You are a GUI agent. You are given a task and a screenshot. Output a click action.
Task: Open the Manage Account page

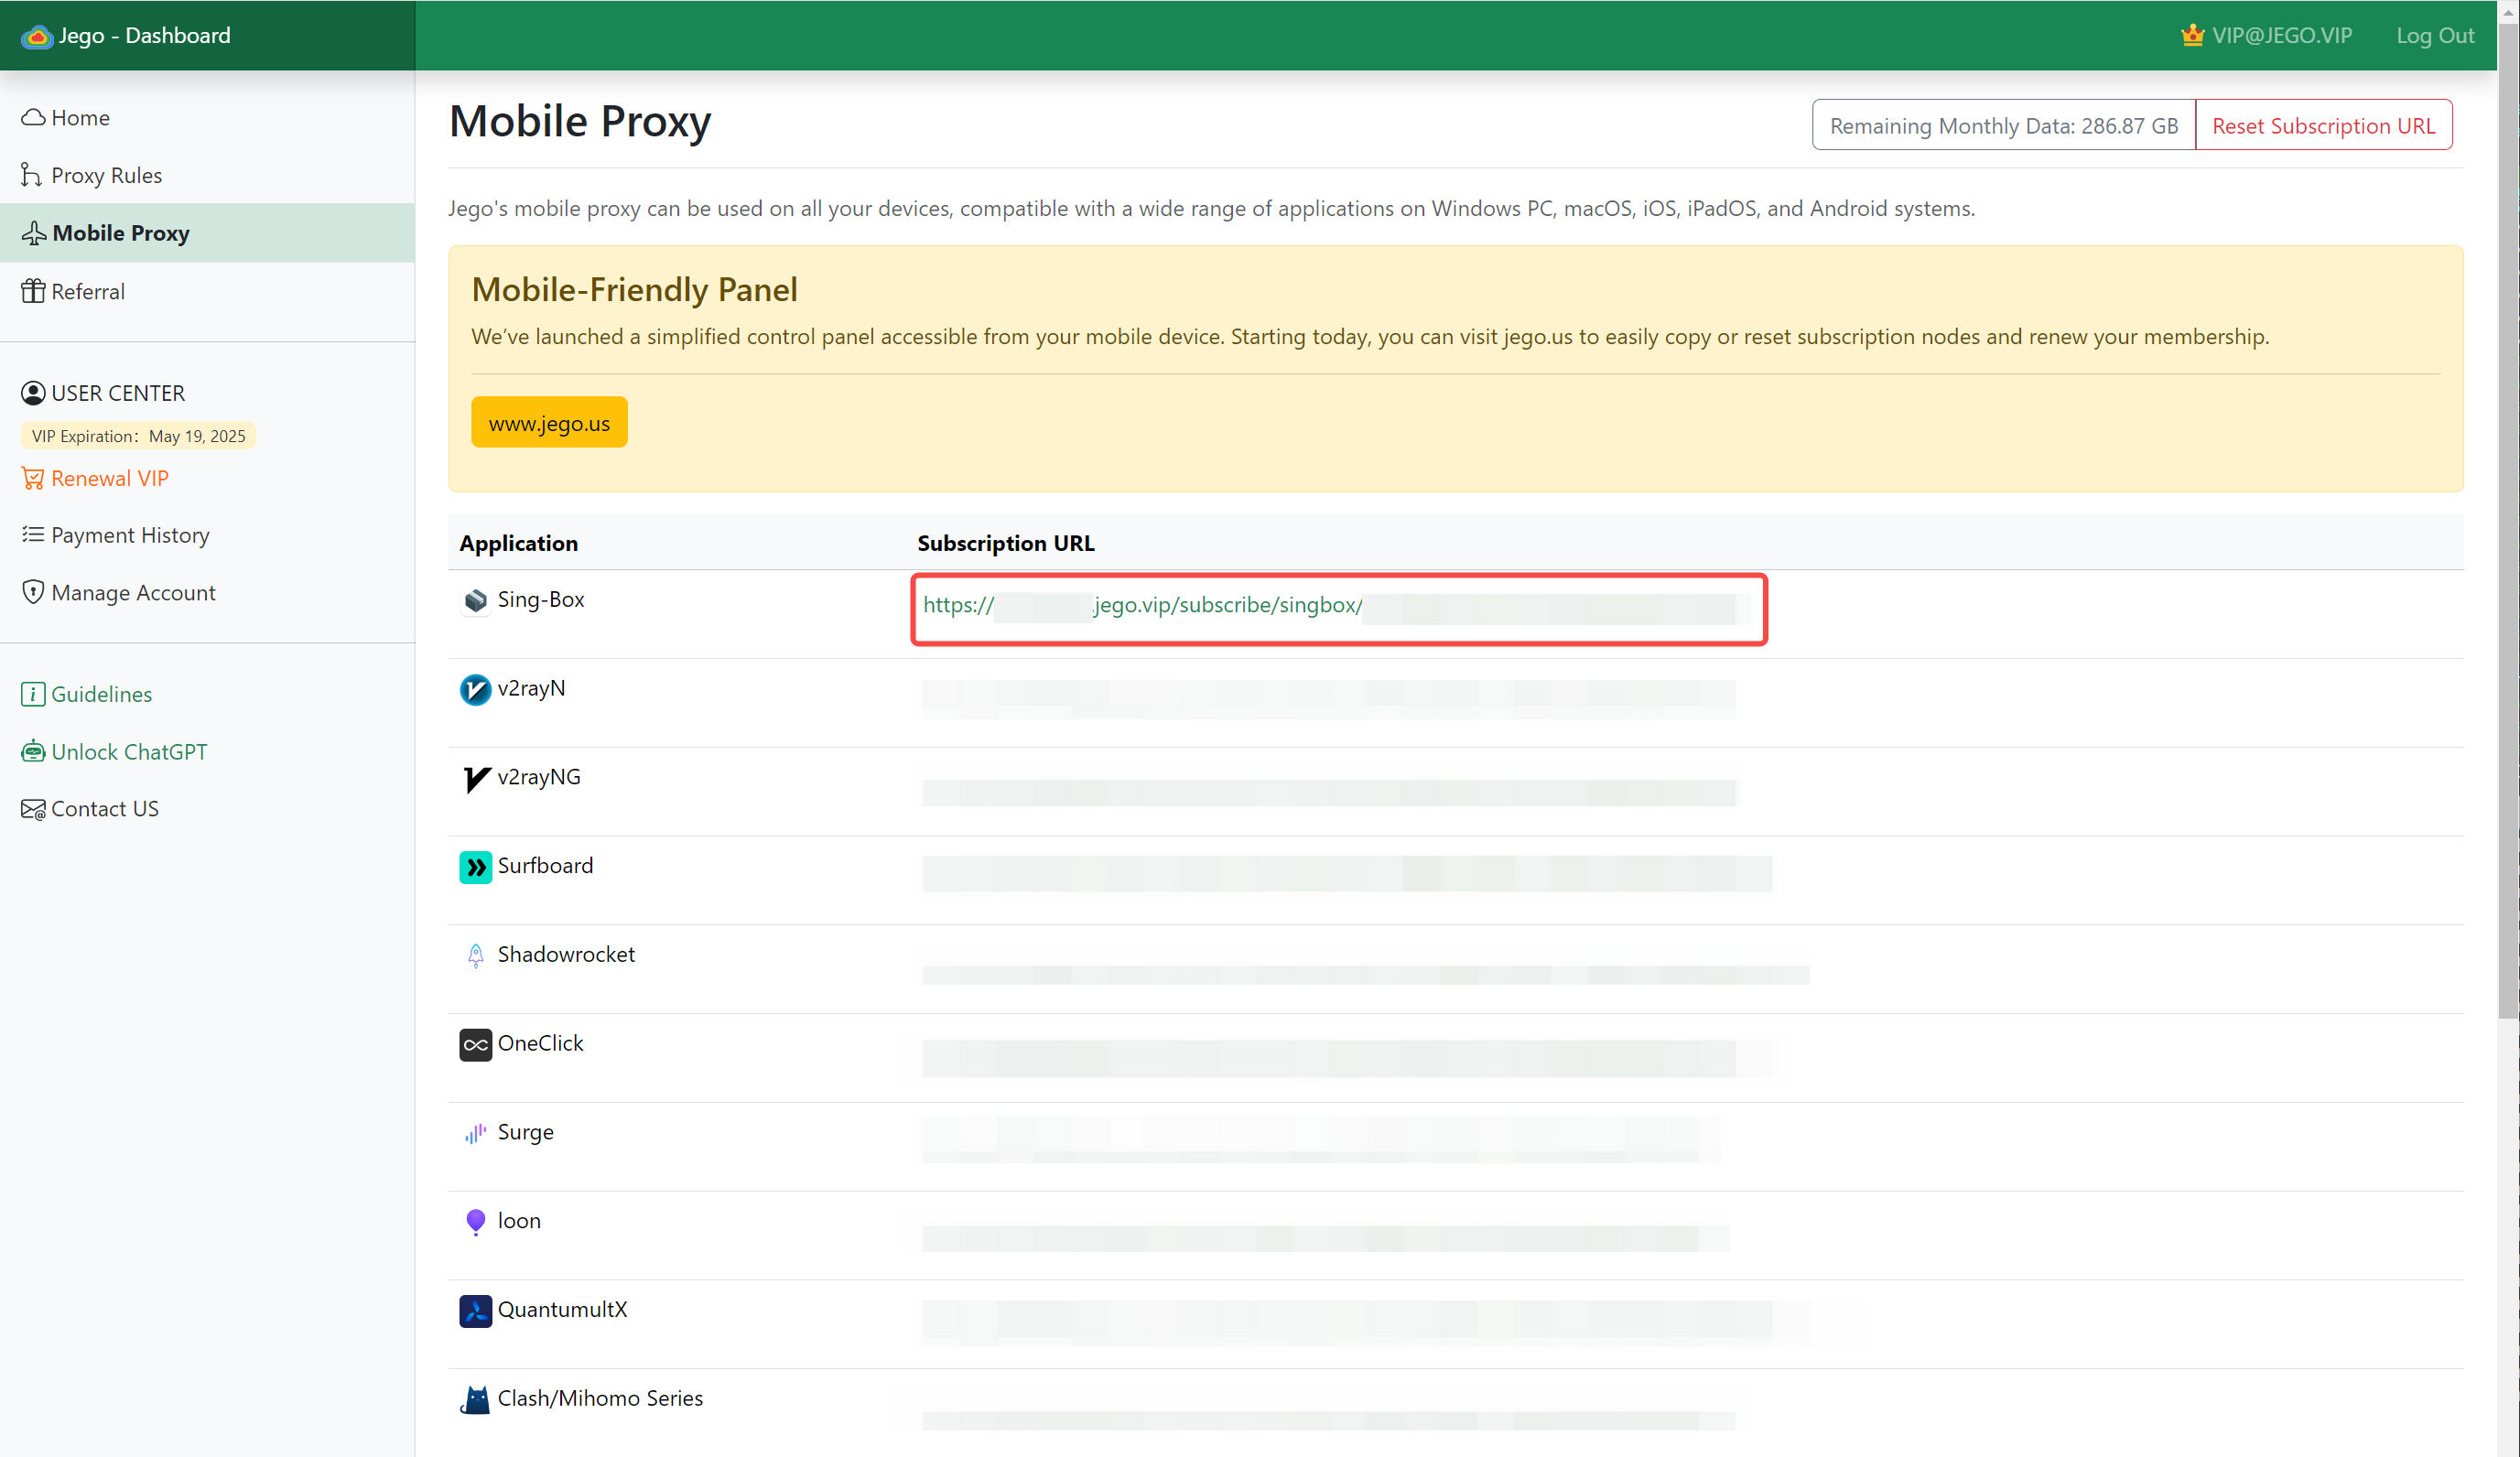[207, 592]
